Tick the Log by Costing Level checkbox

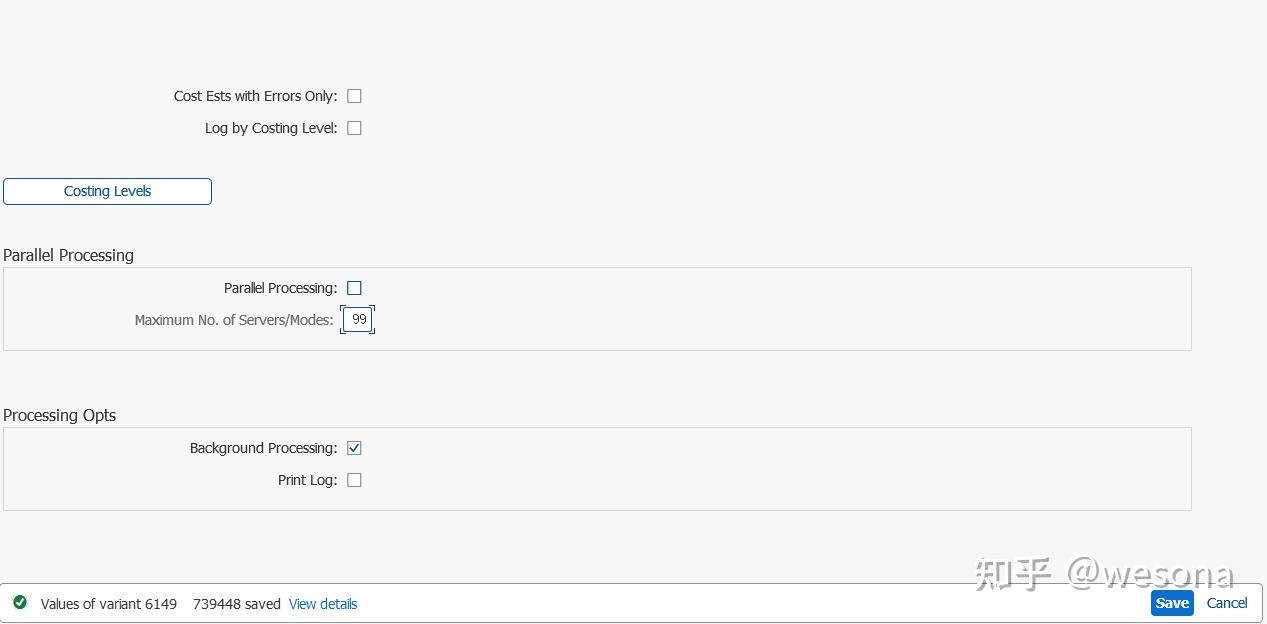354,128
